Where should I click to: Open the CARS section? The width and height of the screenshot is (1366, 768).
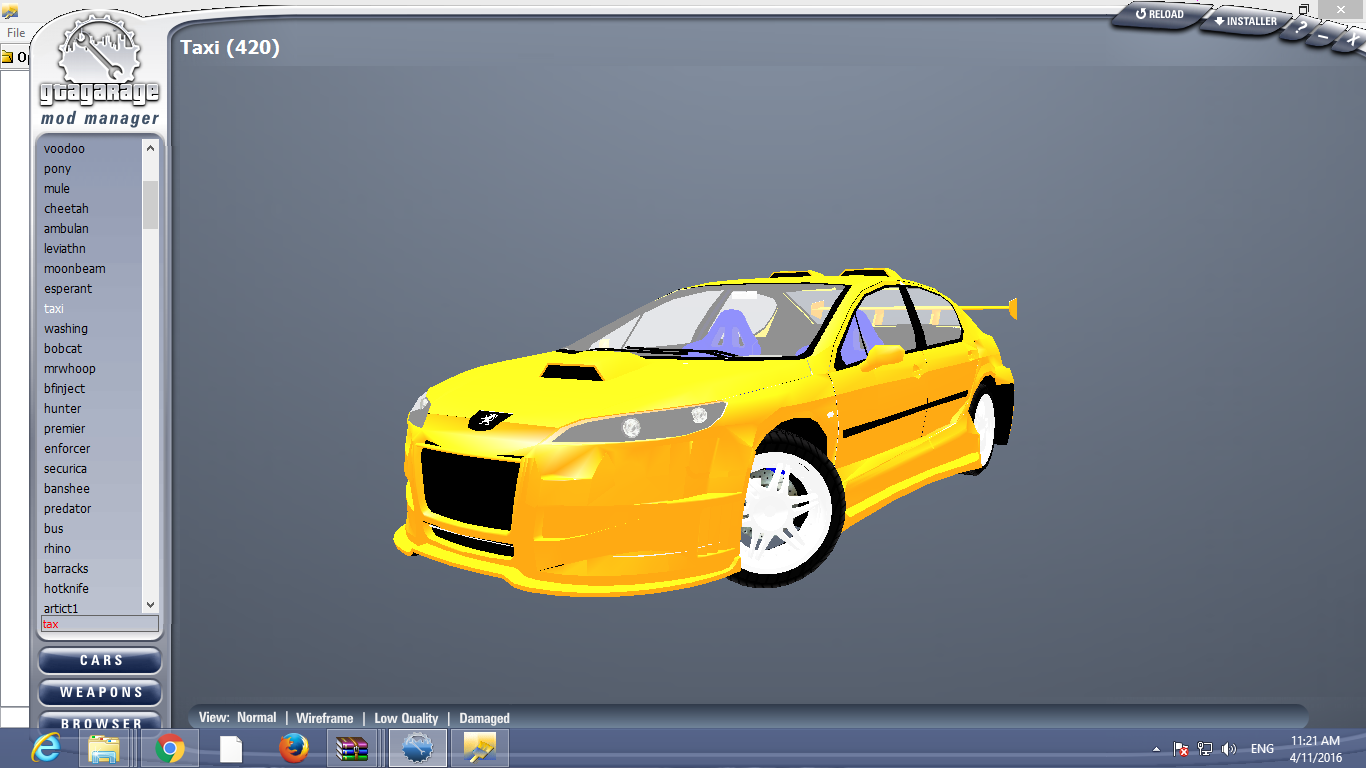tap(100, 661)
